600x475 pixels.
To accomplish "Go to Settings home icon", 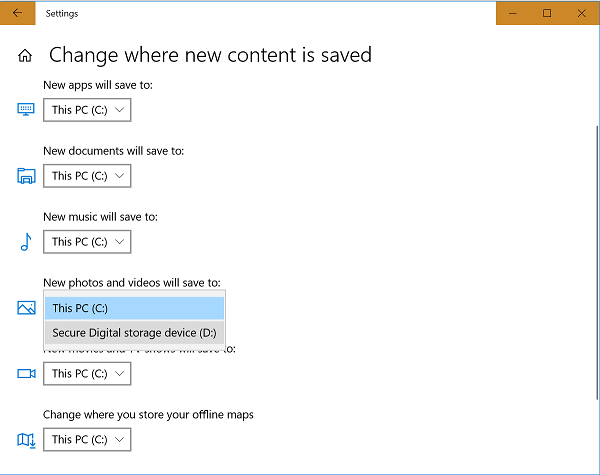I will point(26,56).
